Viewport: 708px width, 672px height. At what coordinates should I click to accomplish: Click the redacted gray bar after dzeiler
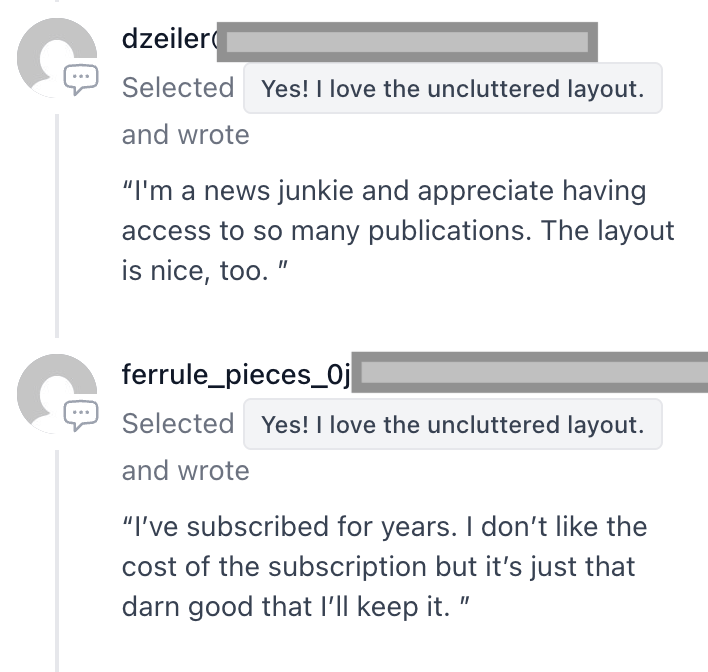406,41
